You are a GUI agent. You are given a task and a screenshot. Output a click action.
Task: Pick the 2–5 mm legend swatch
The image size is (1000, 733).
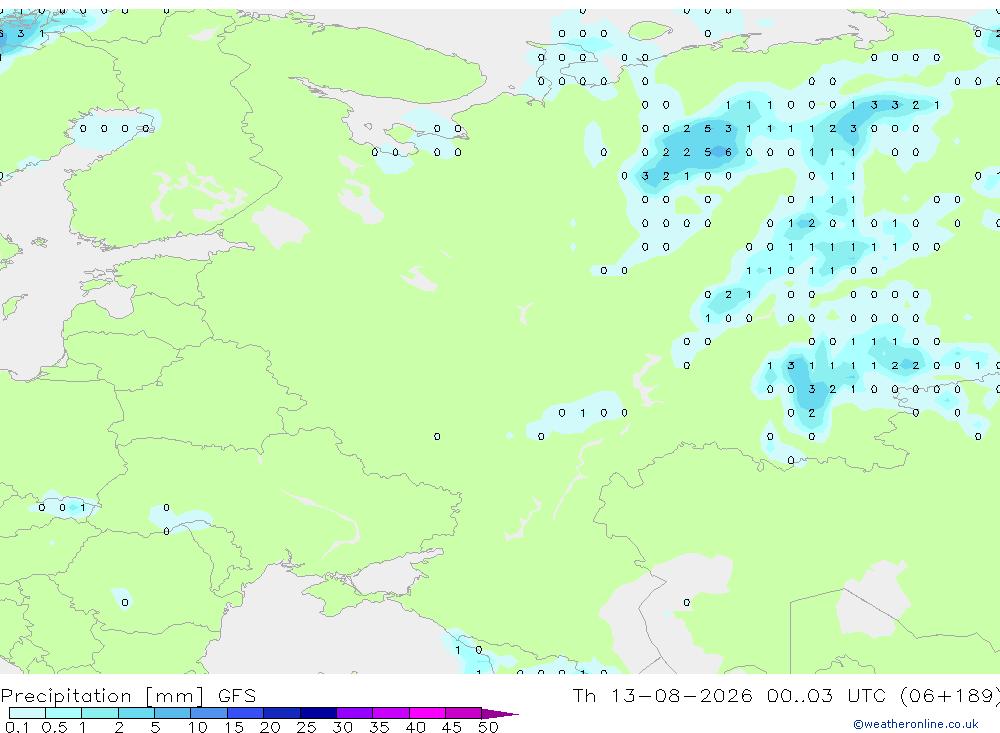pos(136,713)
